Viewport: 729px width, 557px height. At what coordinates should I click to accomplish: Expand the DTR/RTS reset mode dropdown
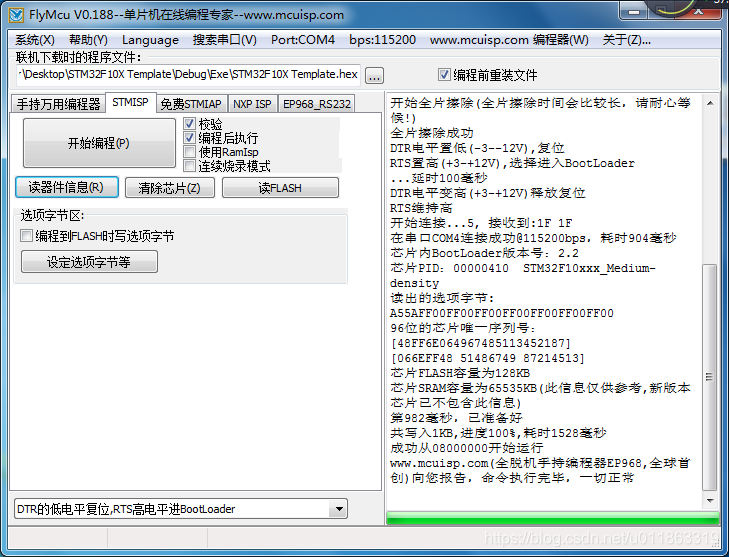pos(338,509)
